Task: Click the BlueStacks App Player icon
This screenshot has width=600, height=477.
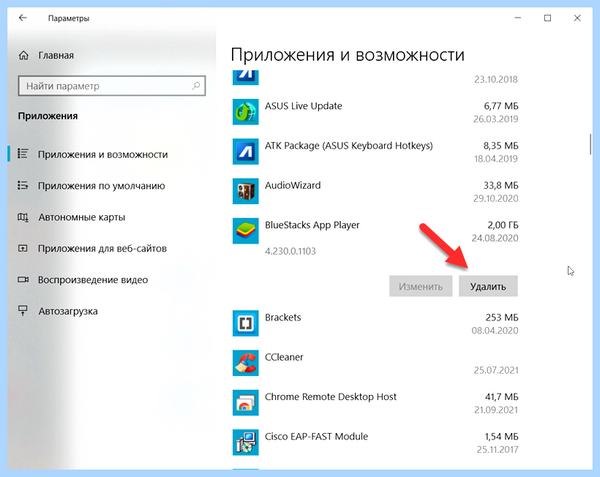Action: [245, 231]
